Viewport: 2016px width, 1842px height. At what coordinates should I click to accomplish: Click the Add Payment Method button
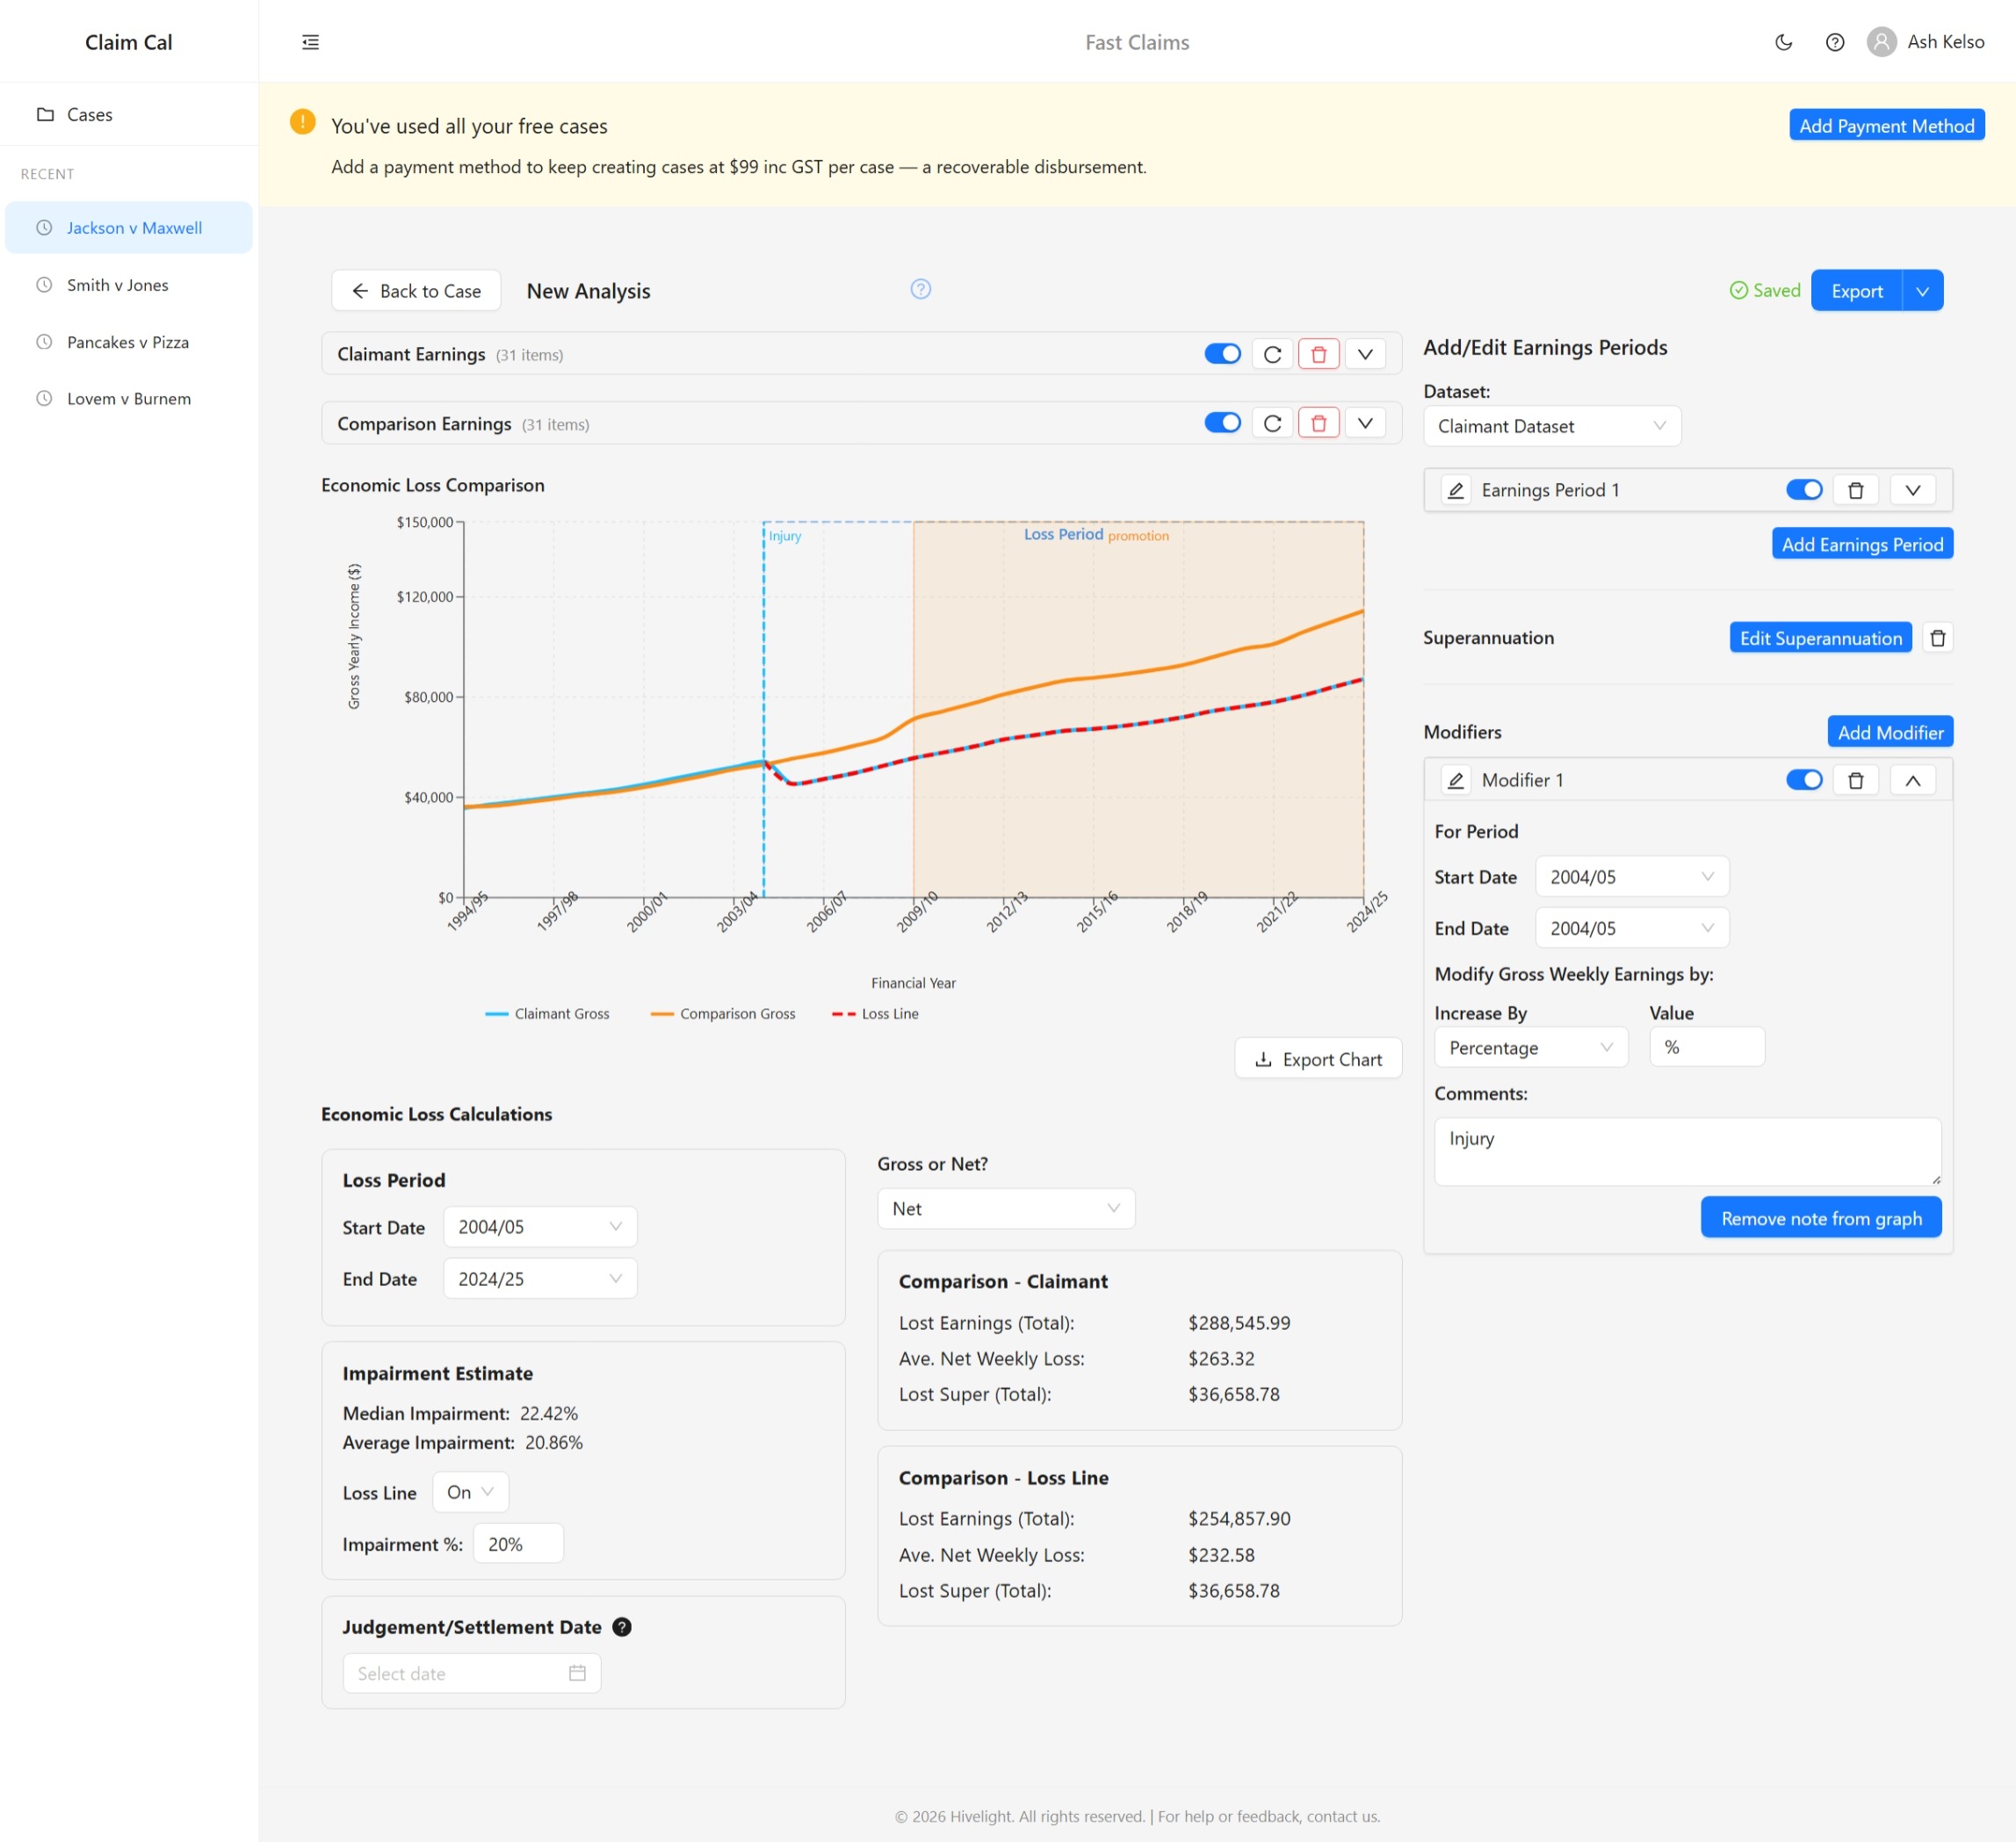[1886, 125]
